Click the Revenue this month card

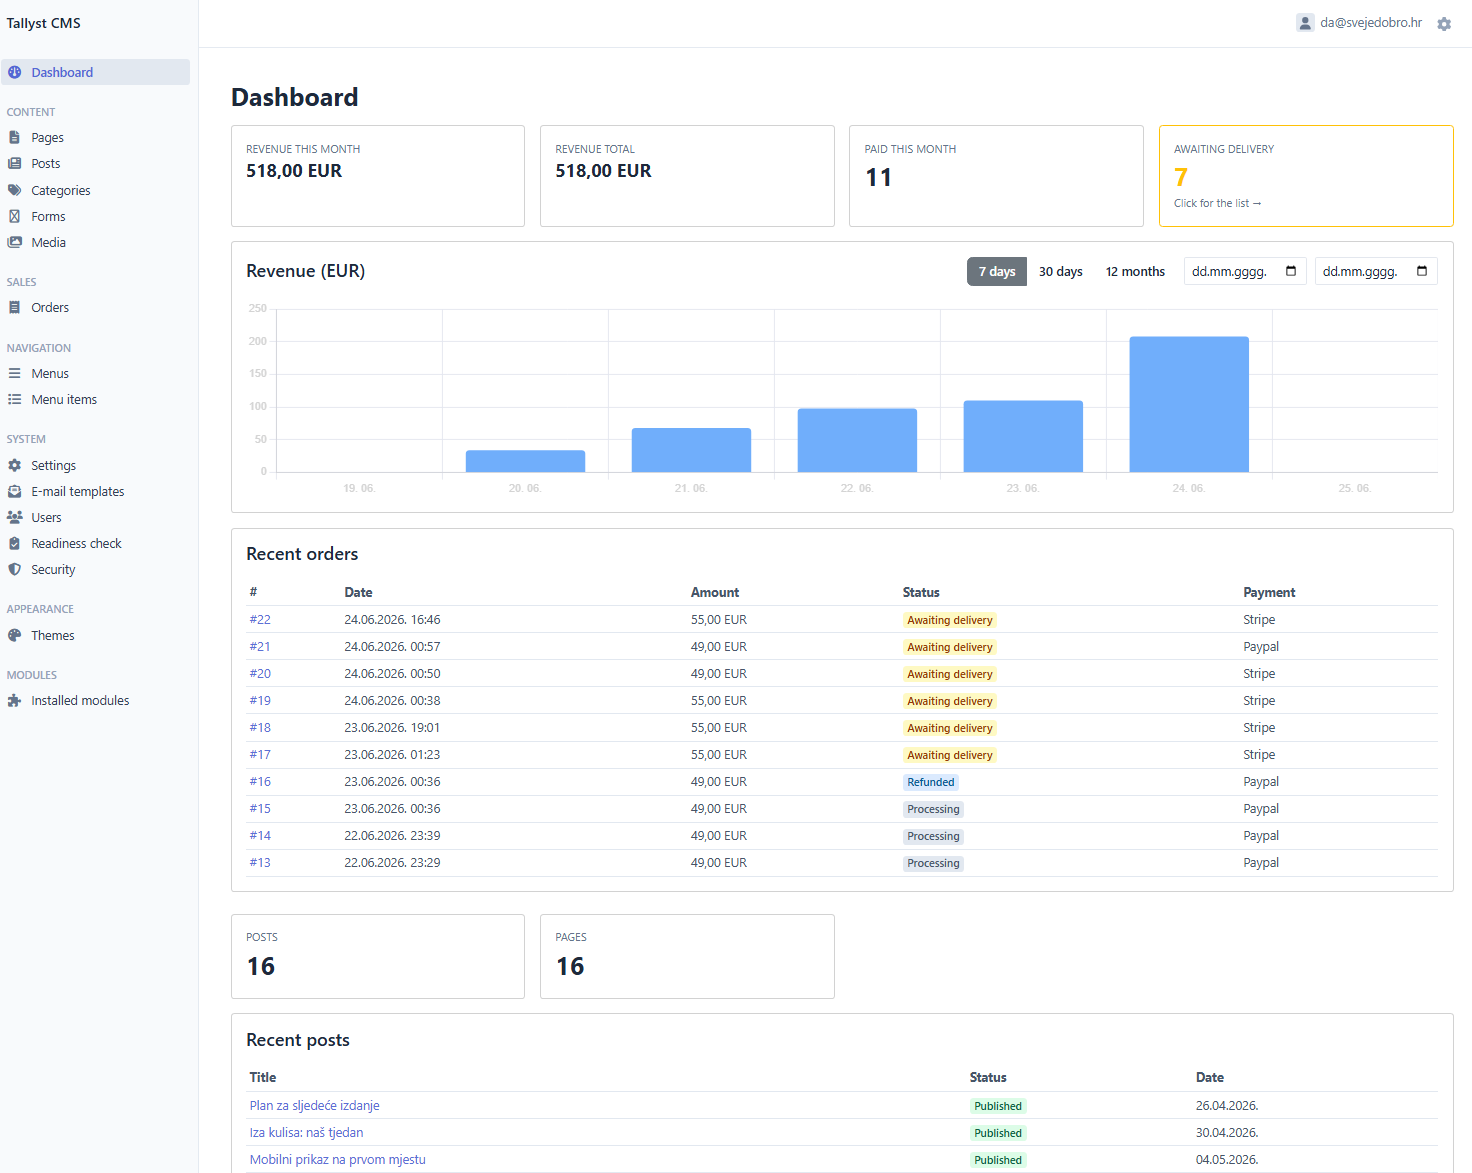(378, 176)
